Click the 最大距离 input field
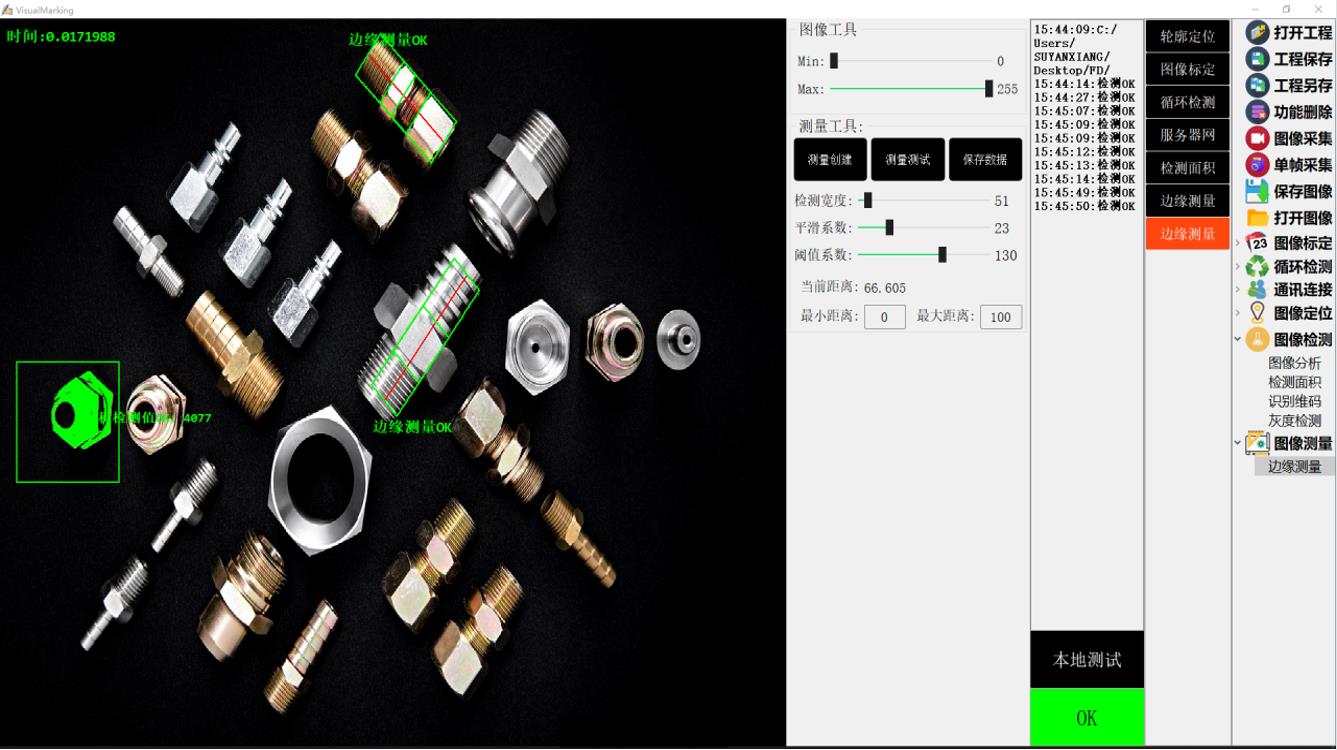This screenshot has height=750, width=1337. [1000, 317]
